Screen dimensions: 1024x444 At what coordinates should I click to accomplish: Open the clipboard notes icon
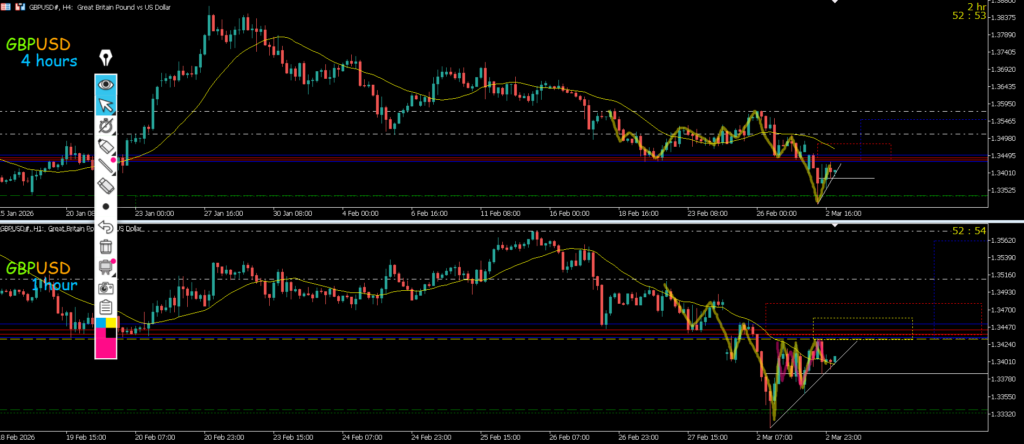point(105,306)
